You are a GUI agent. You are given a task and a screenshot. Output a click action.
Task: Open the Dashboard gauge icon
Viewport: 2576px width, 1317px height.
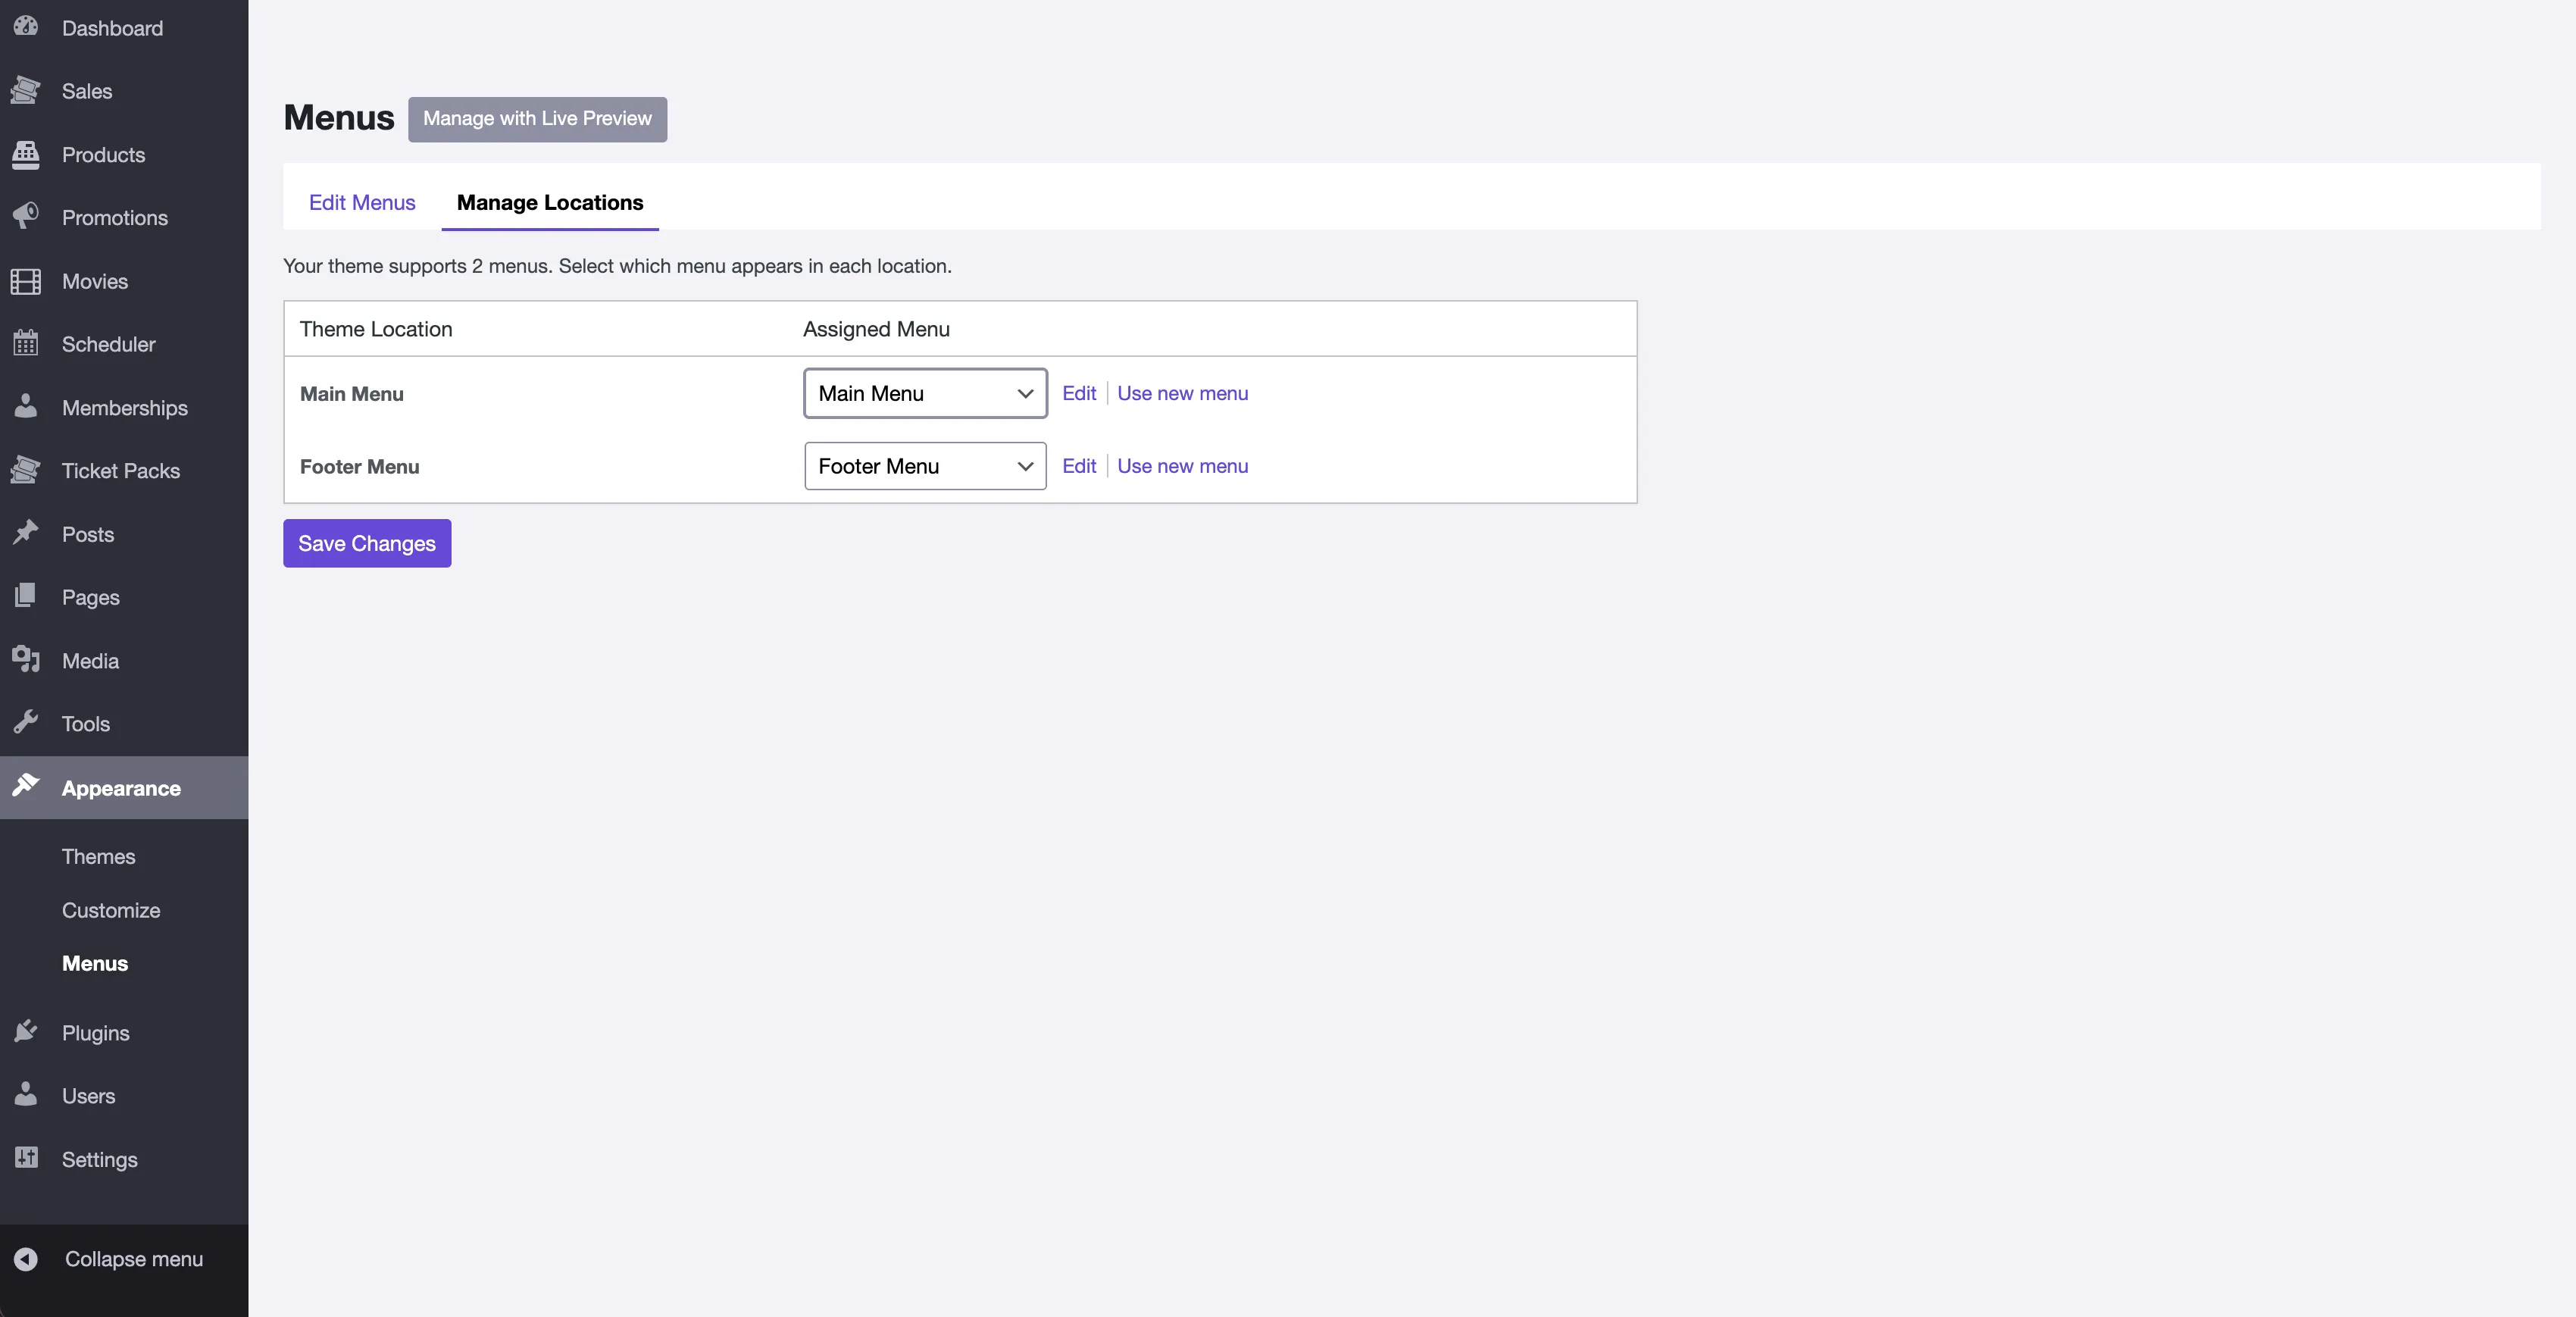click(26, 27)
